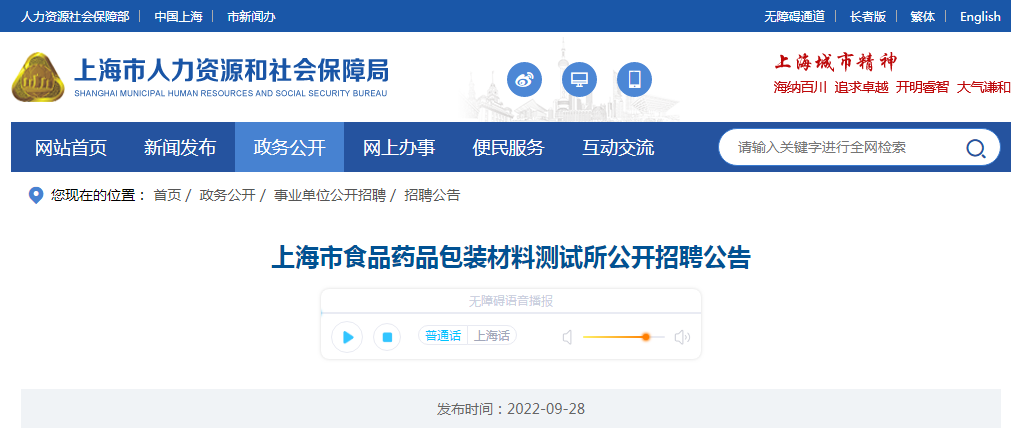The width and height of the screenshot is (1011, 431).
Task: Click the slogan text 海纳百川 追求卓越
Action: pyautogui.click(x=830, y=87)
